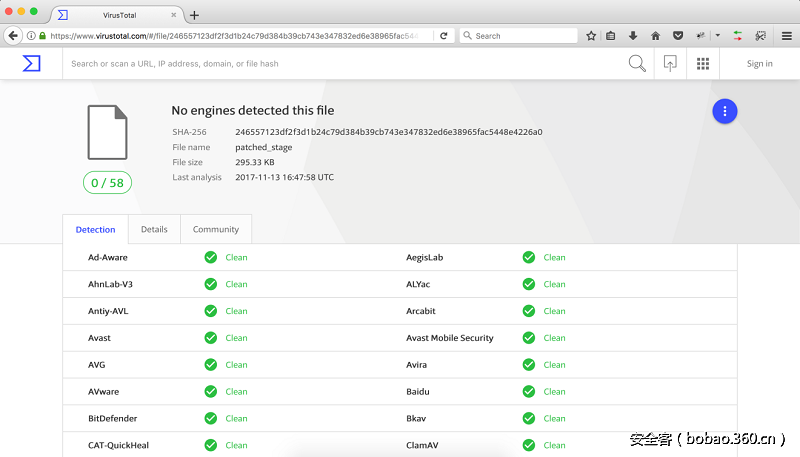This screenshot has height=457, width=800.
Task: Click the Sign in link
Action: [759, 64]
